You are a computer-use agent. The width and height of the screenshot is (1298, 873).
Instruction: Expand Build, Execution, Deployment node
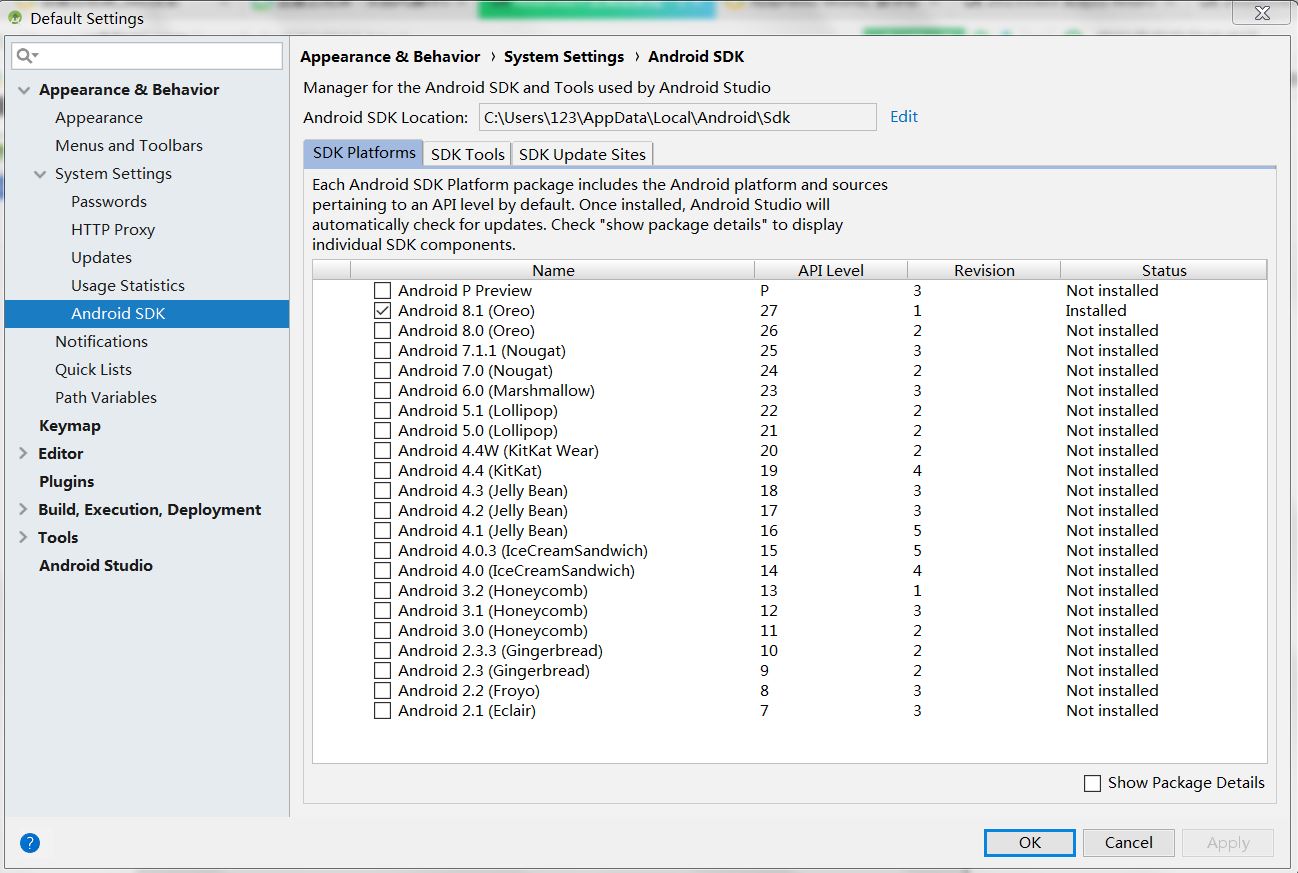coord(23,510)
